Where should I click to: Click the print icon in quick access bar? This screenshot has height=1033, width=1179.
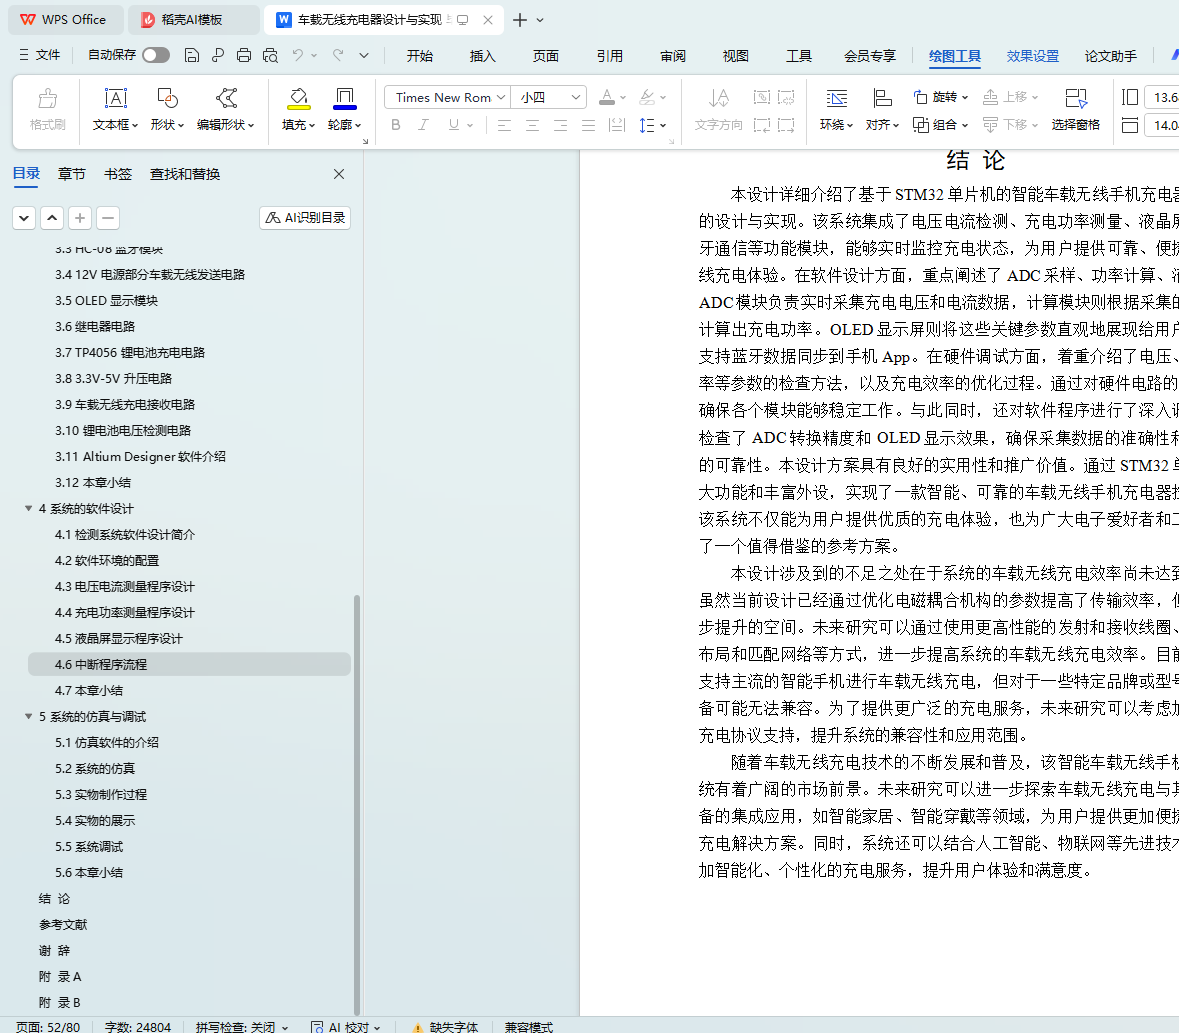coord(244,56)
